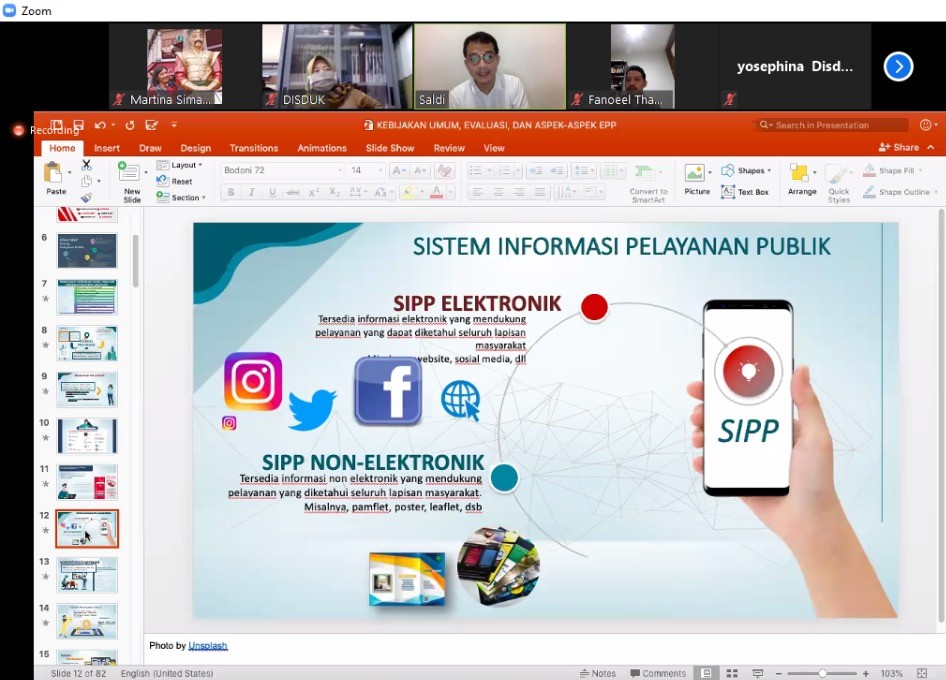
Task: Click Search in Presentation field
Action: coord(831,125)
